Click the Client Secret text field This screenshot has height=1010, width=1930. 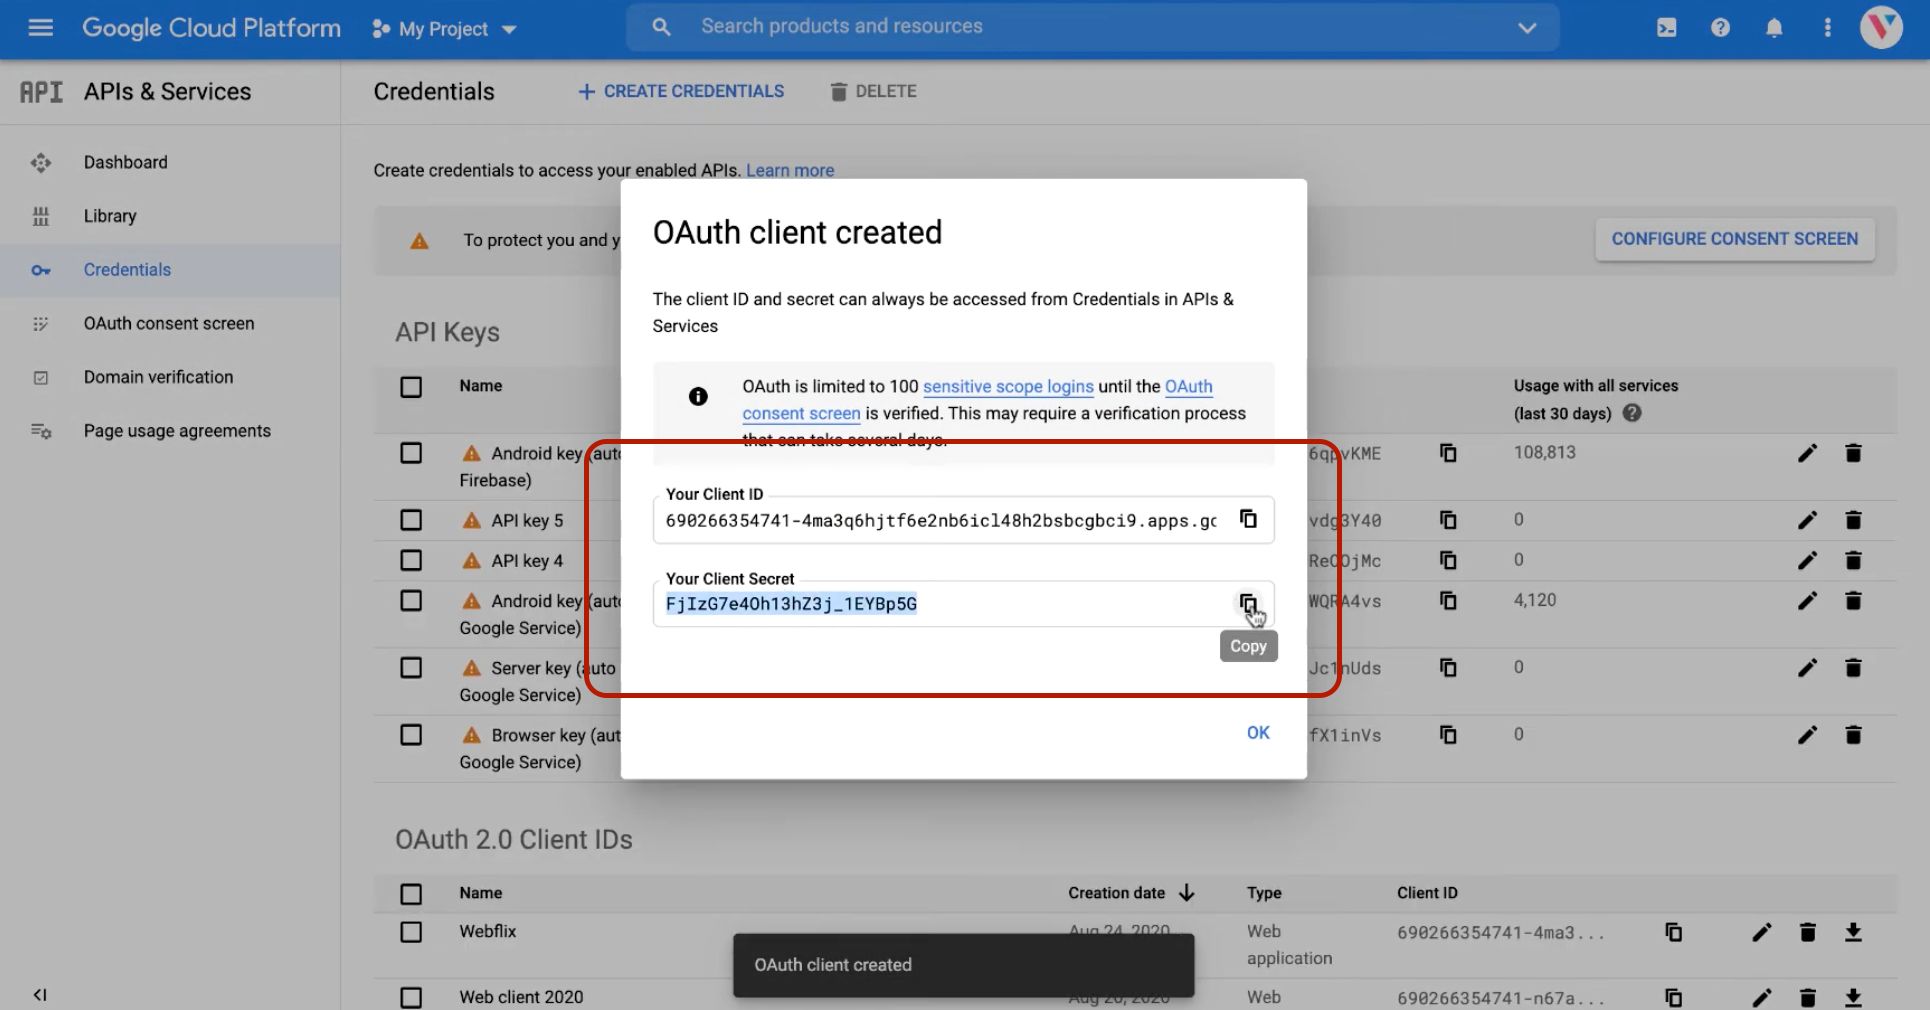940,604
